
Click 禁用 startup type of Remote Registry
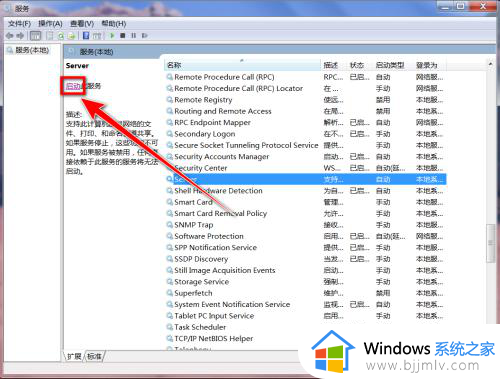pos(383,100)
